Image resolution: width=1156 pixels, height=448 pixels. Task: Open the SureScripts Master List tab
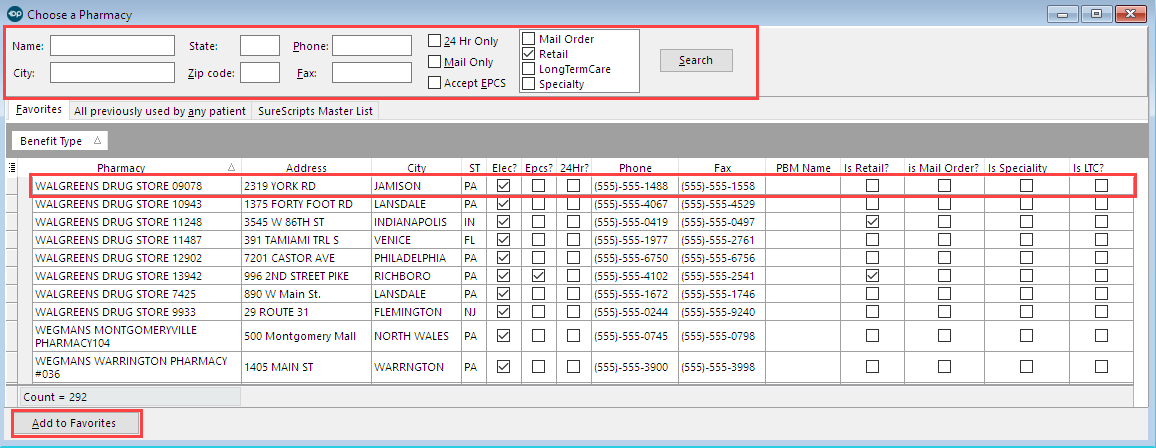(316, 111)
